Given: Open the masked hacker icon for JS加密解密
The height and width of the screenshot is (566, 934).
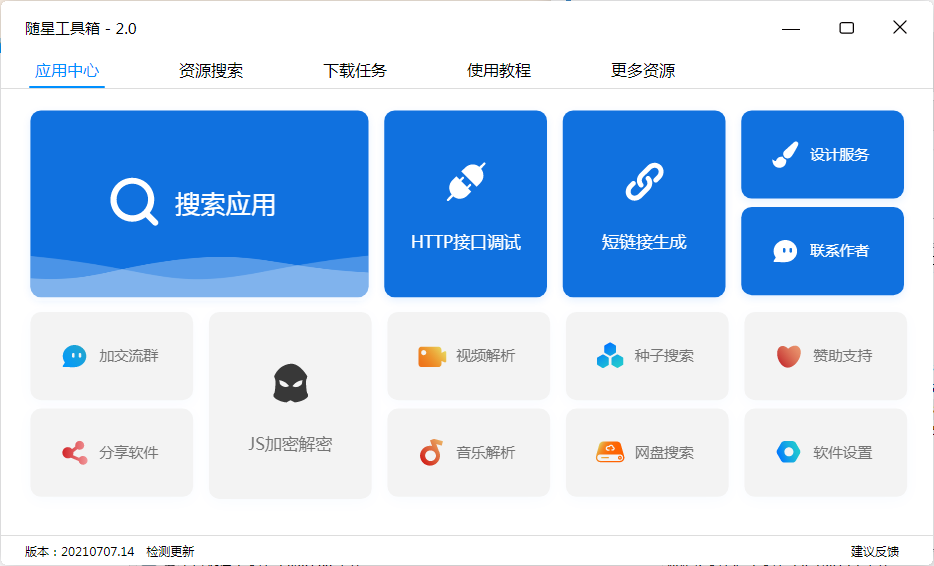Looking at the screenshot, I should tap(290, 384).
